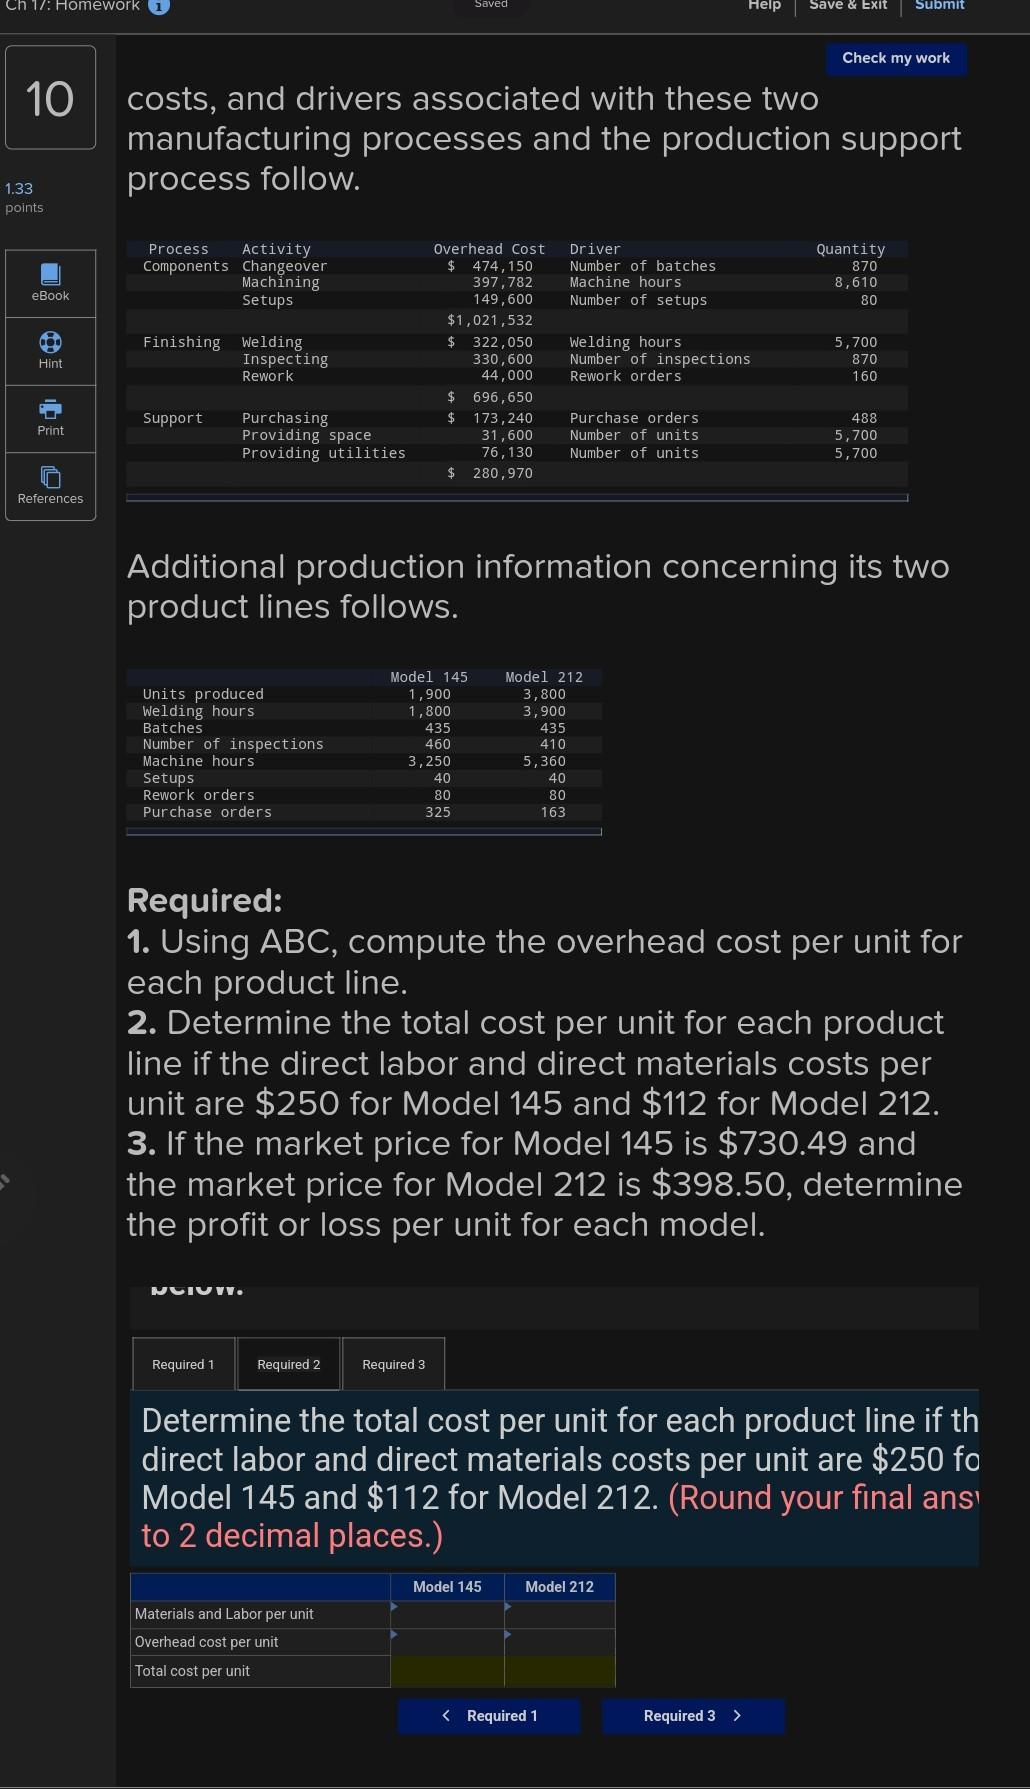1030x1789 pixels.
Task: Click the Welding overhead cost 322,050
Action: [502, 342]
